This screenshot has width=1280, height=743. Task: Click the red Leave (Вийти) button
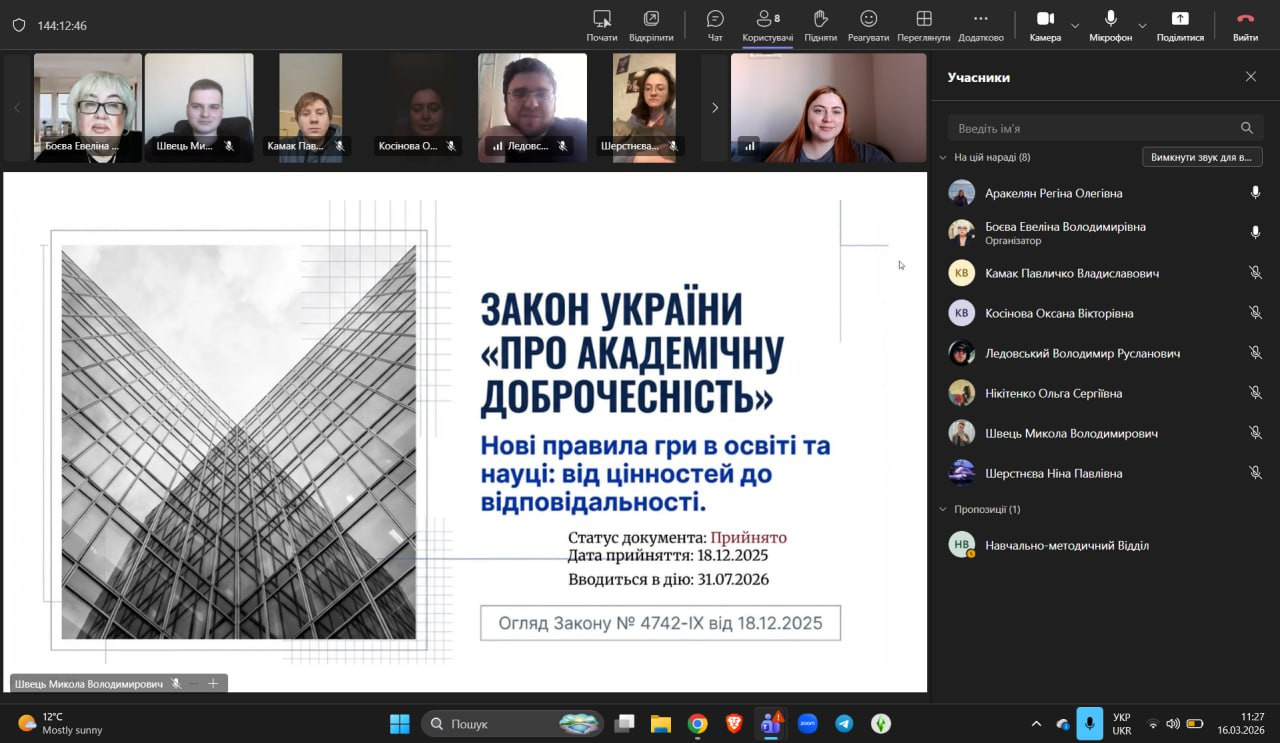click(x=1245, y=25)
